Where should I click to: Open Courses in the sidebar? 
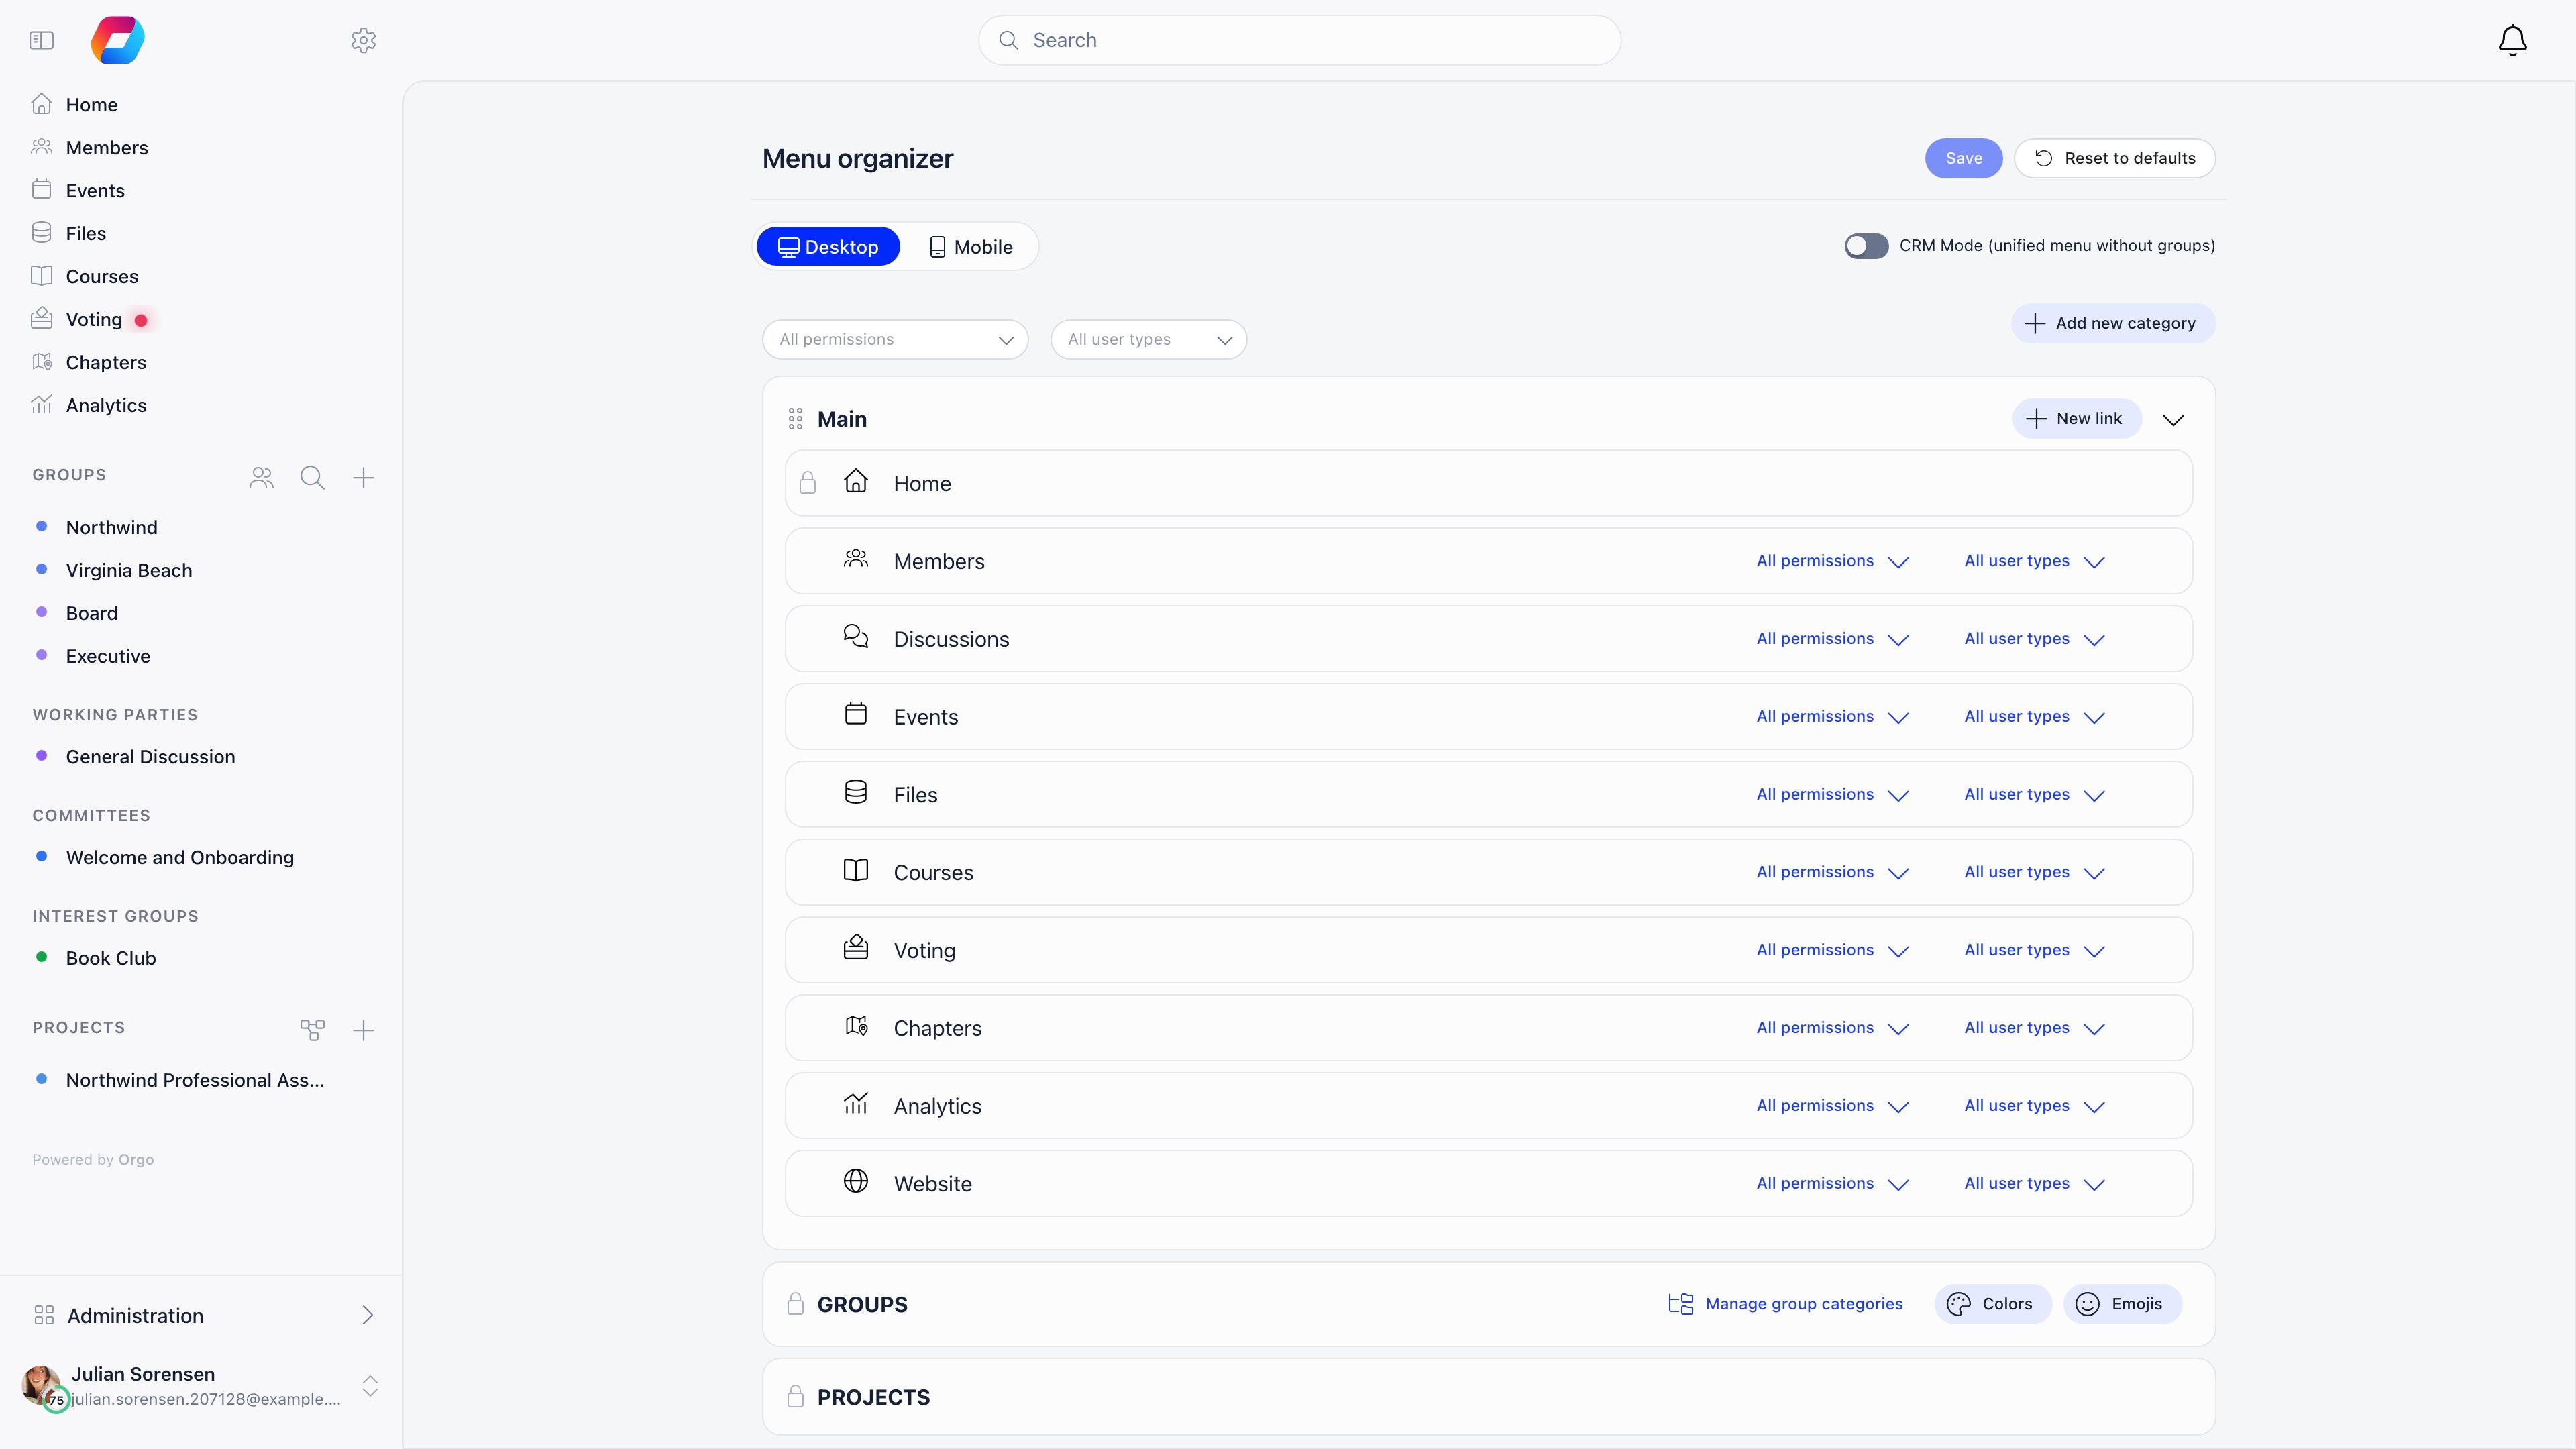102,277
